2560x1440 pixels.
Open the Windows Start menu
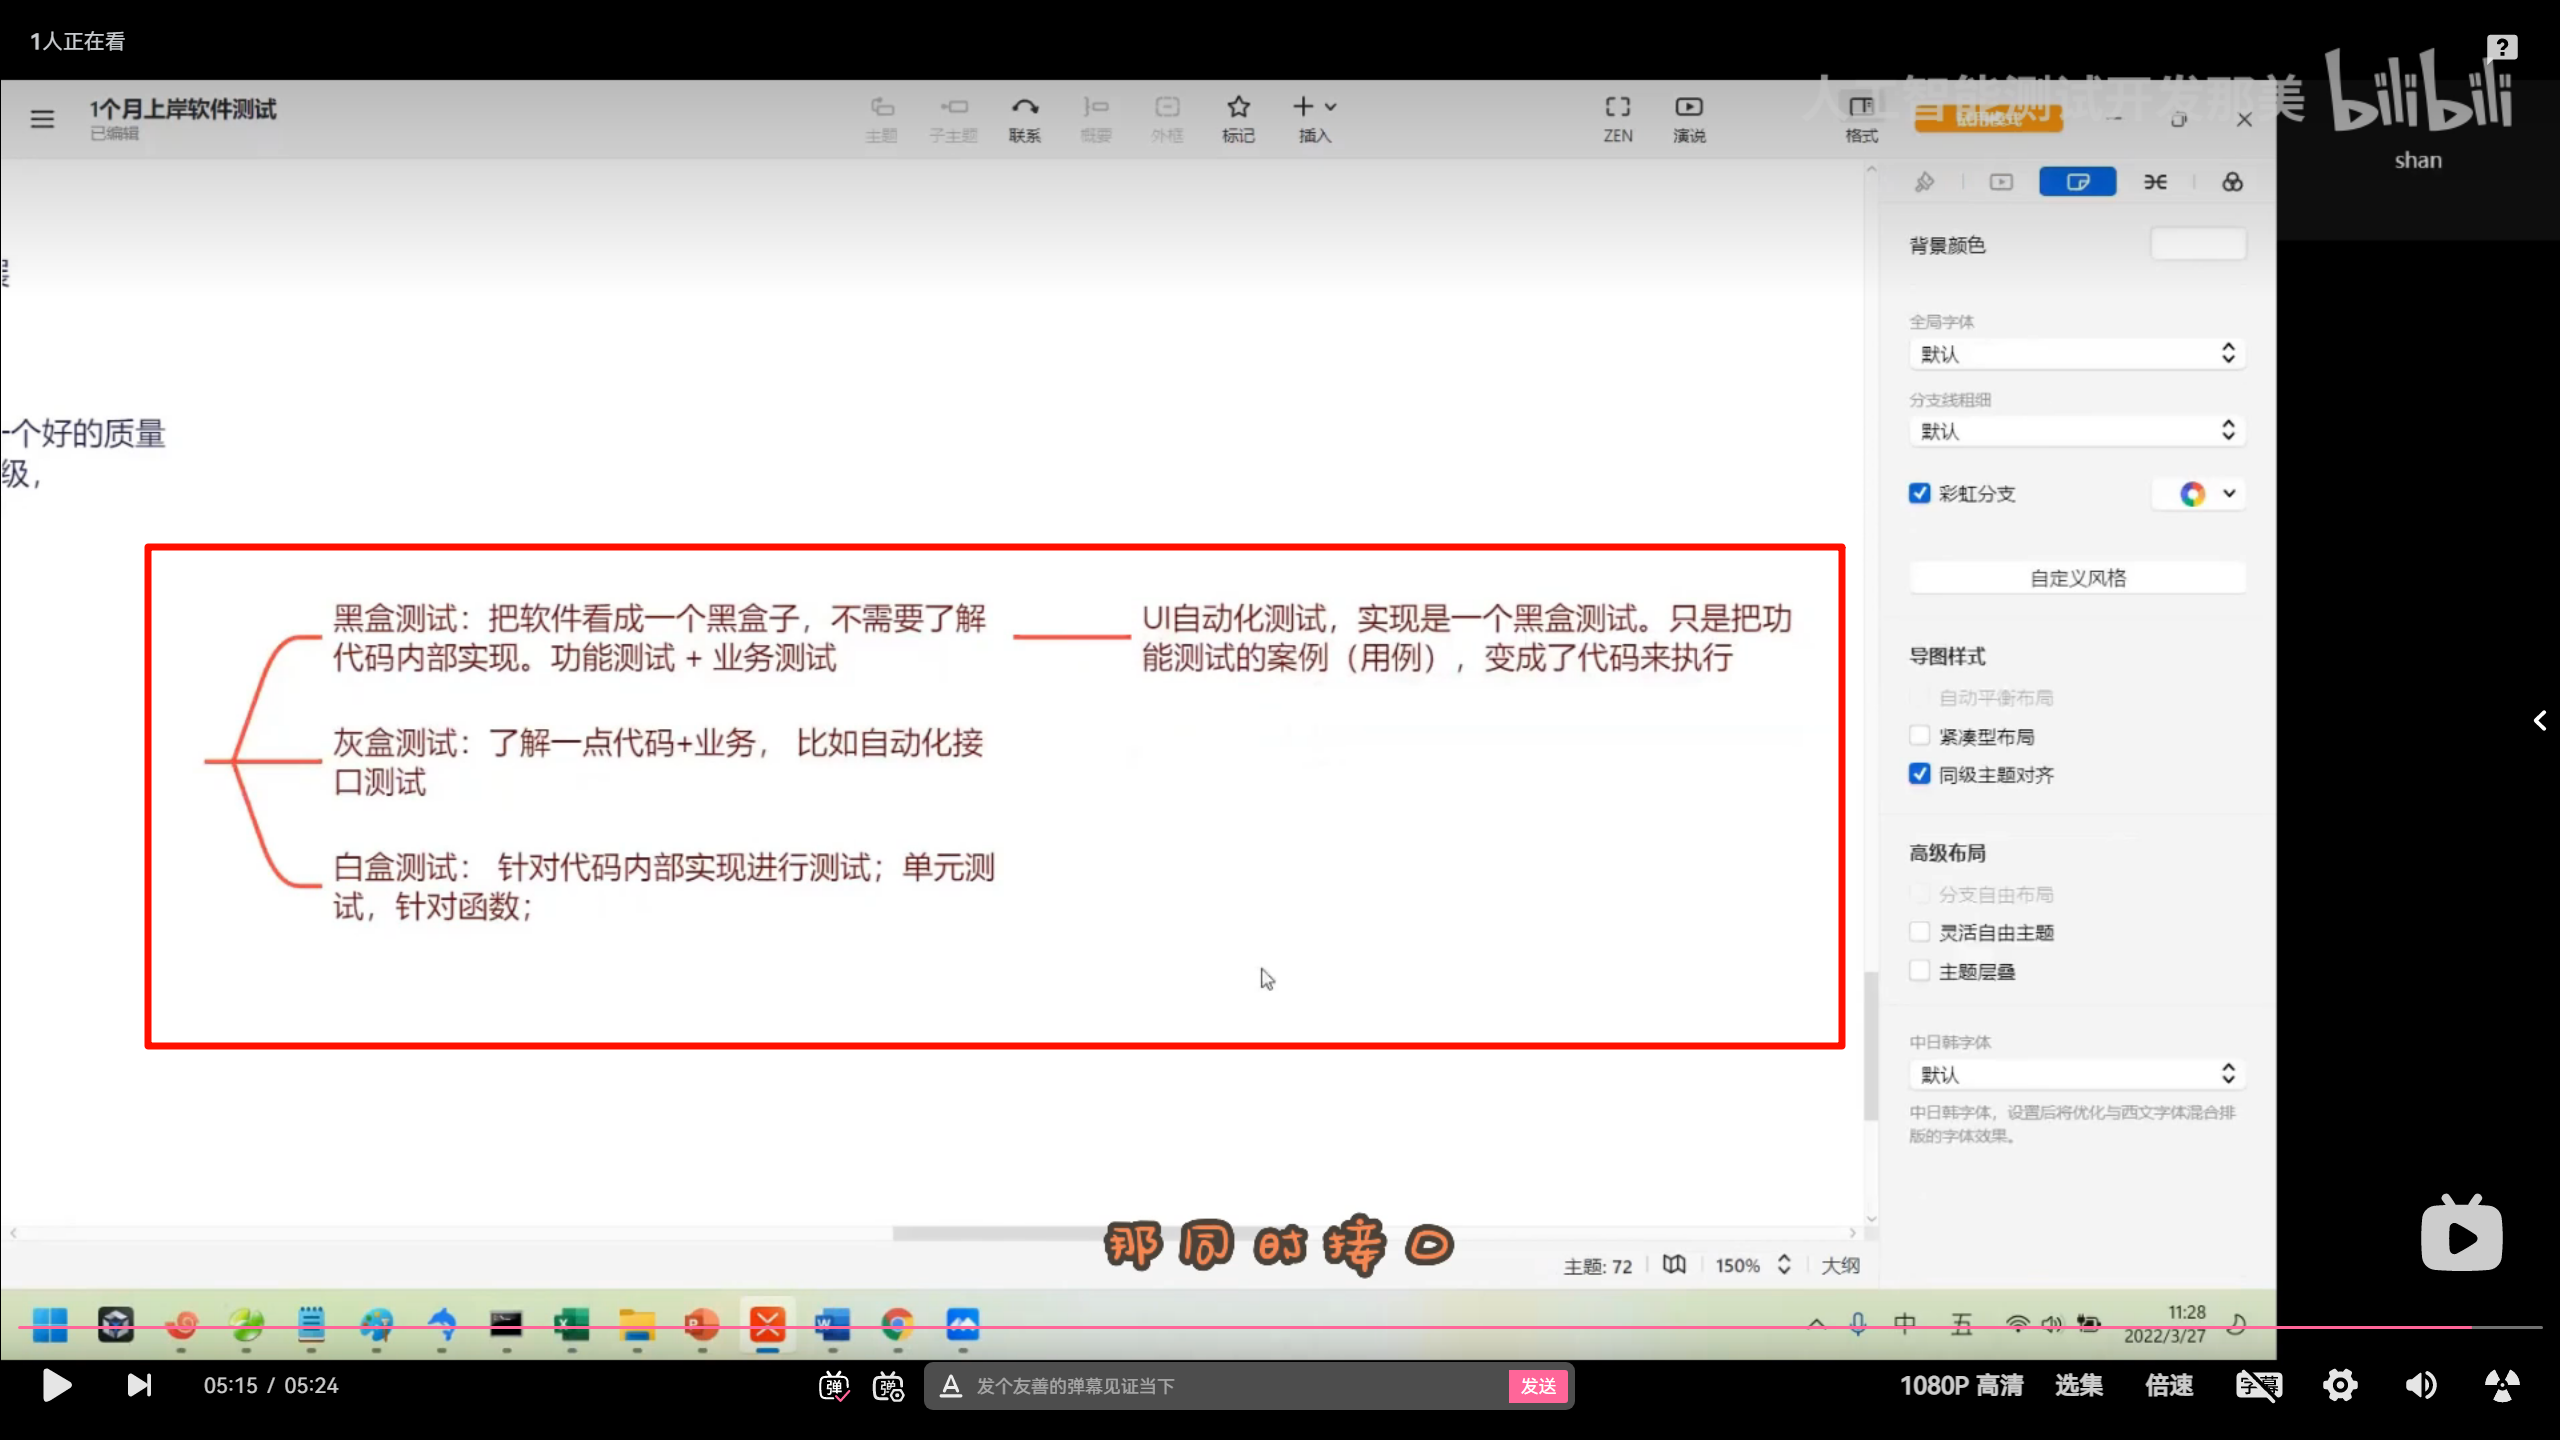click(50, 1325)
